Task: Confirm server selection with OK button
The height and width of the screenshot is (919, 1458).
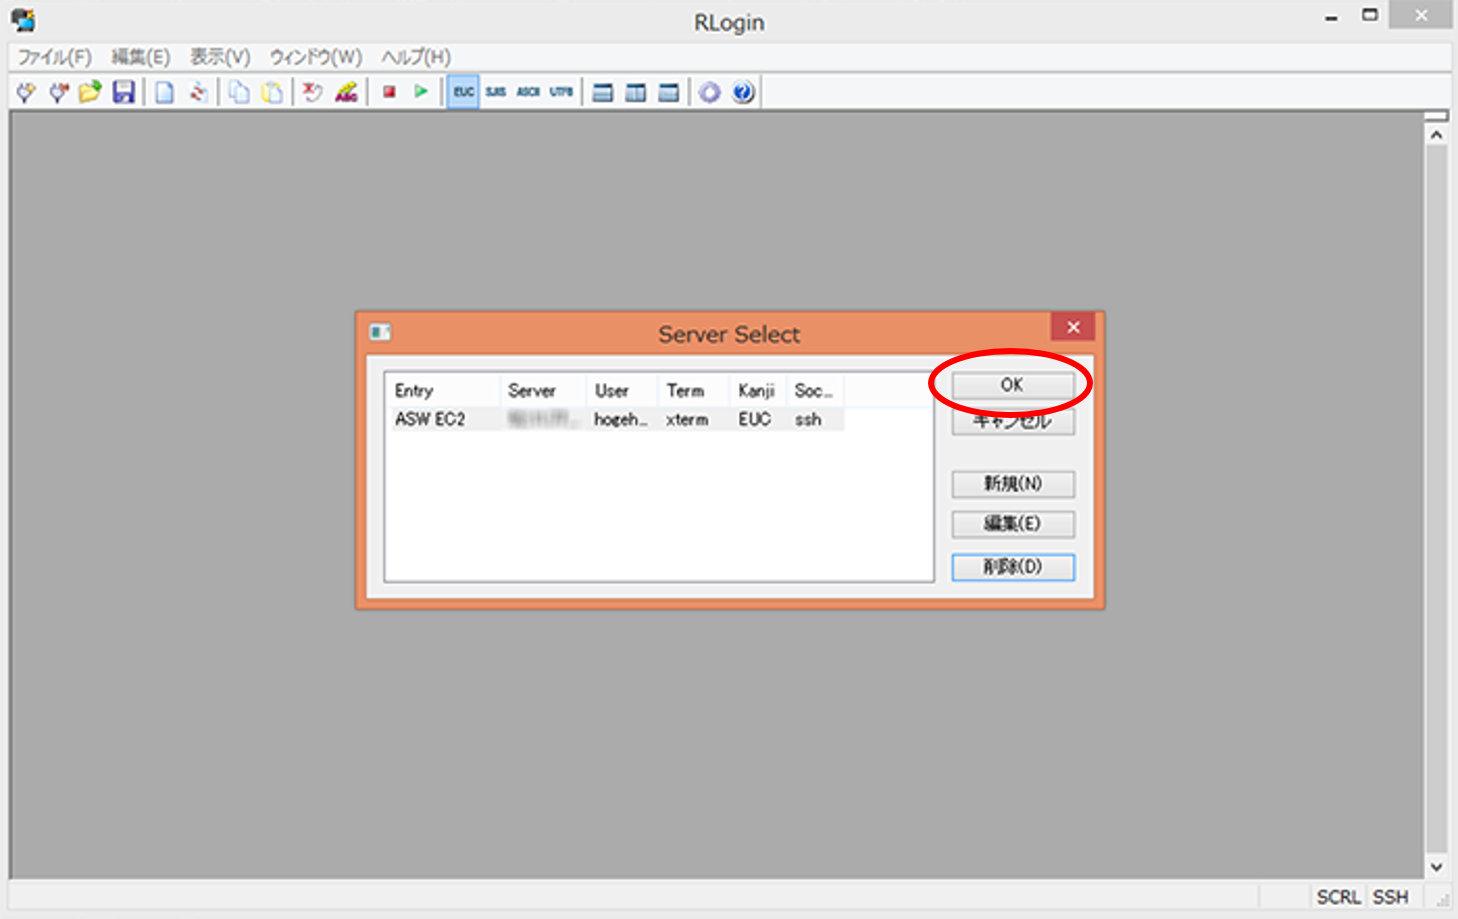Action: (x=1012, y=385)
